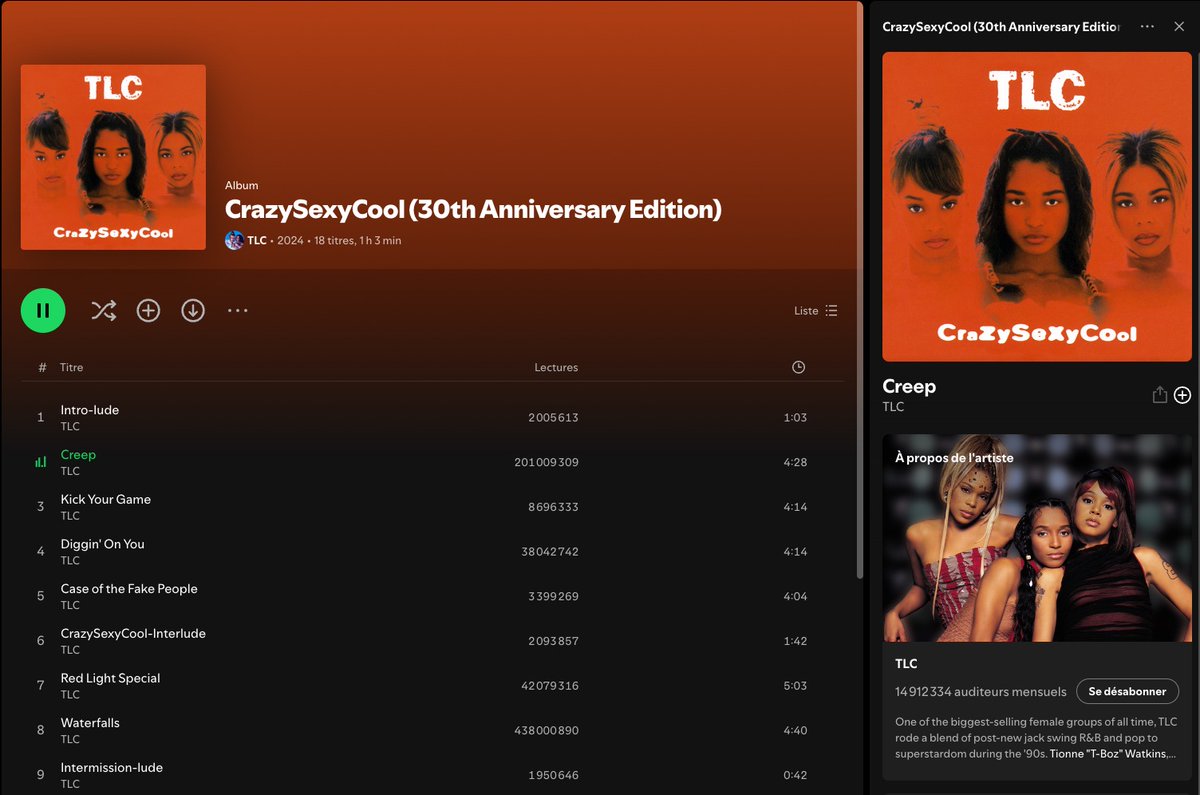The height and width of the screenshot is (795, 1200).
Task: Click the Se désabonner button
Action: (x=1127, y=691)
